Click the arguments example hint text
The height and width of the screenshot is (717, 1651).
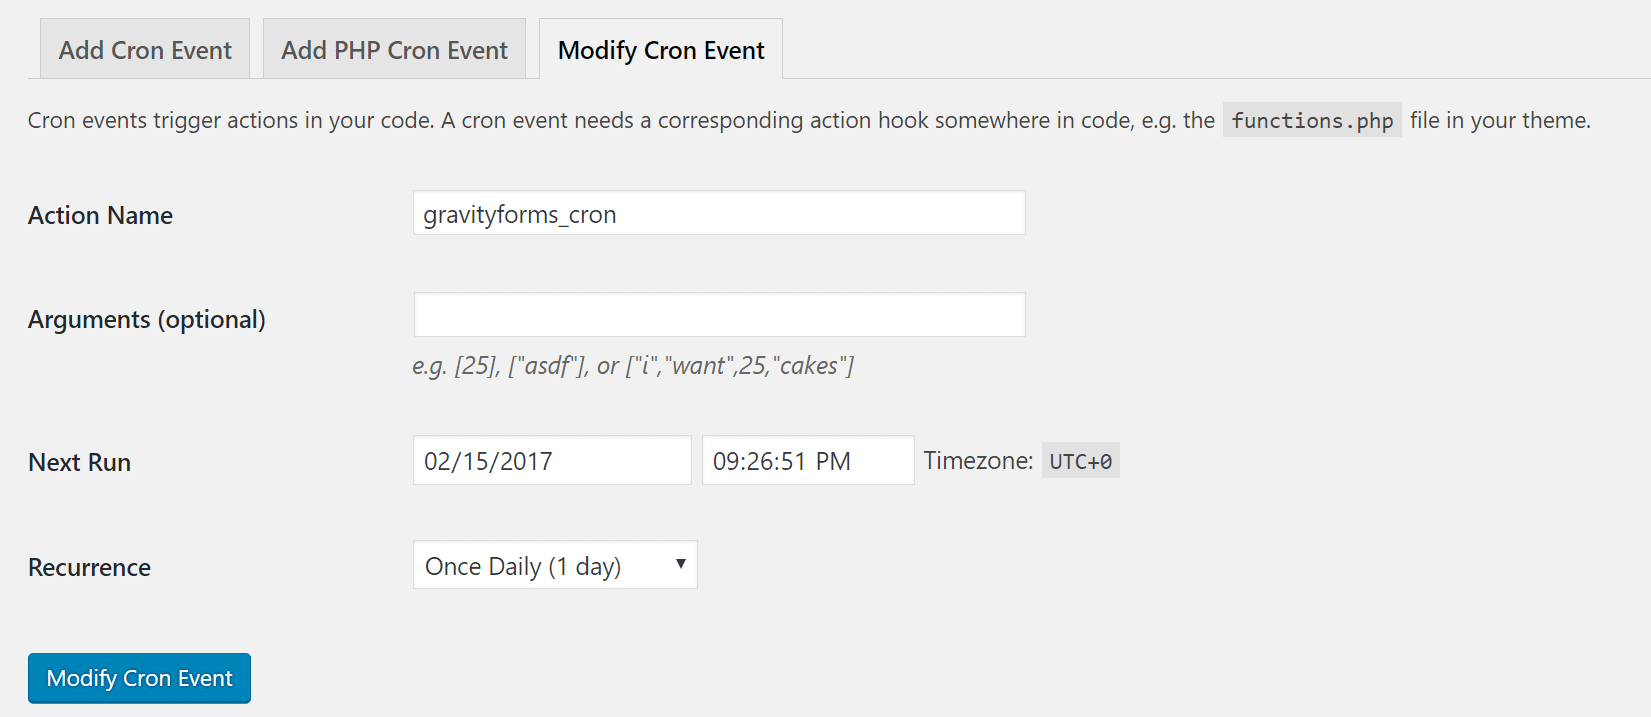pos(634,365)
